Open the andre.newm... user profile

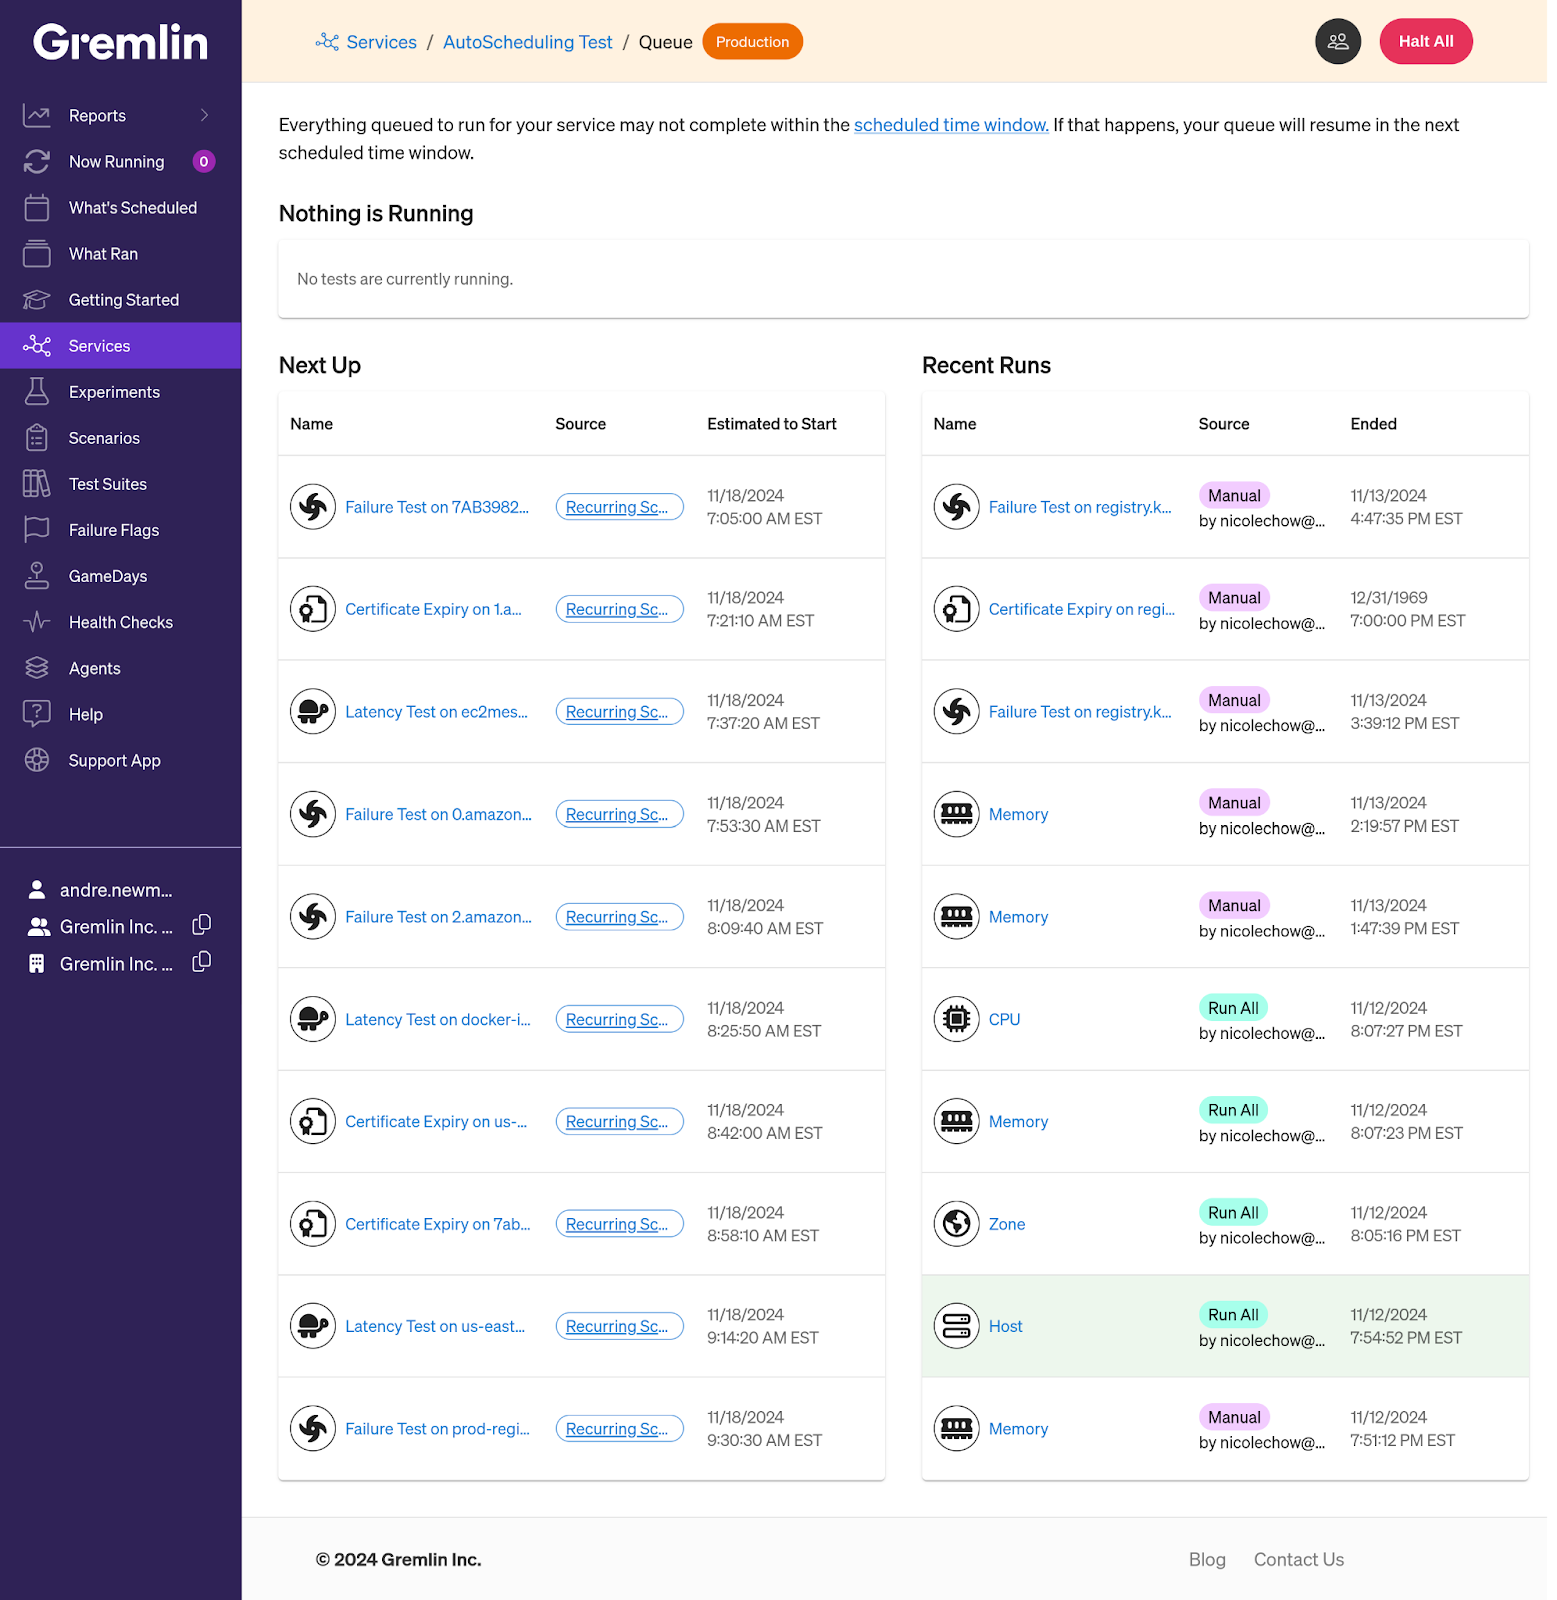(116, 890)
